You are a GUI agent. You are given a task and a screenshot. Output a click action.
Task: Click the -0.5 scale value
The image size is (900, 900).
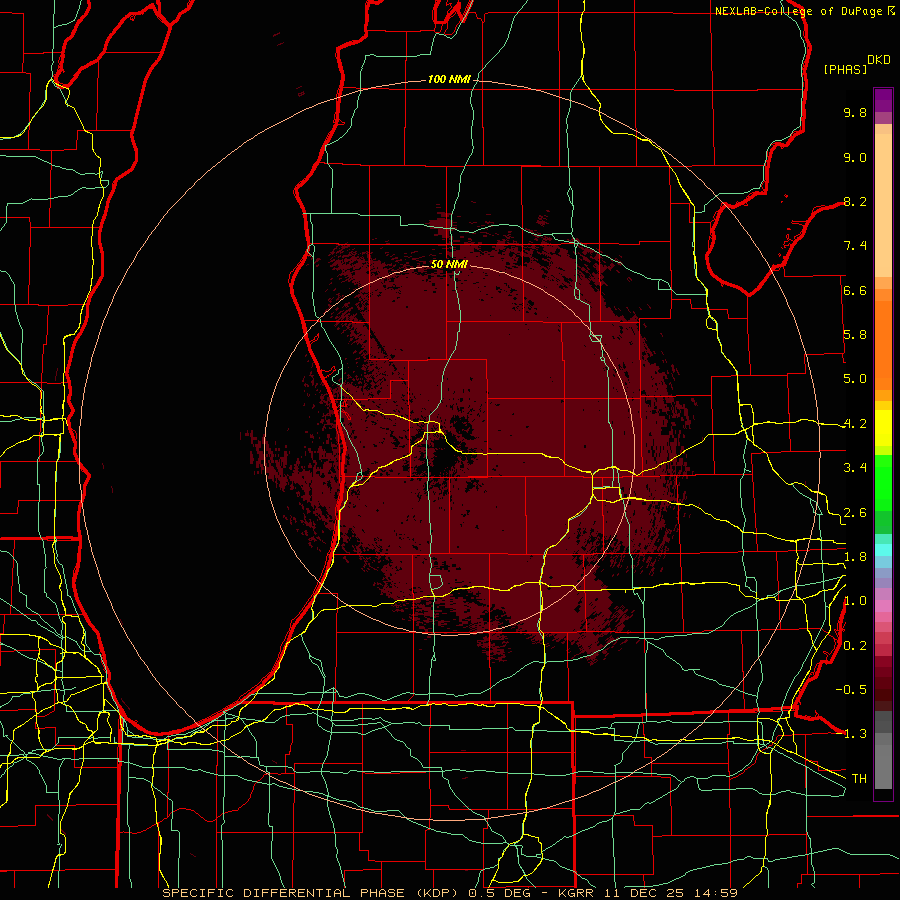point(851,690)
